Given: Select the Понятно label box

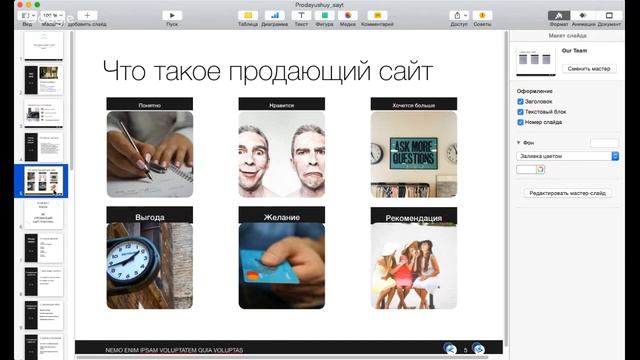Looking at the screenshot, I should 150,104.
